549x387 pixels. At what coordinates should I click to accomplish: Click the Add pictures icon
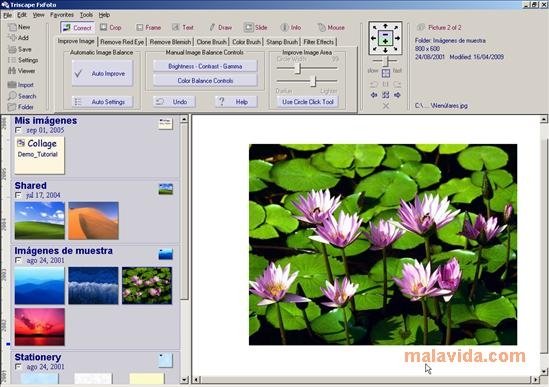coord(12,38)
